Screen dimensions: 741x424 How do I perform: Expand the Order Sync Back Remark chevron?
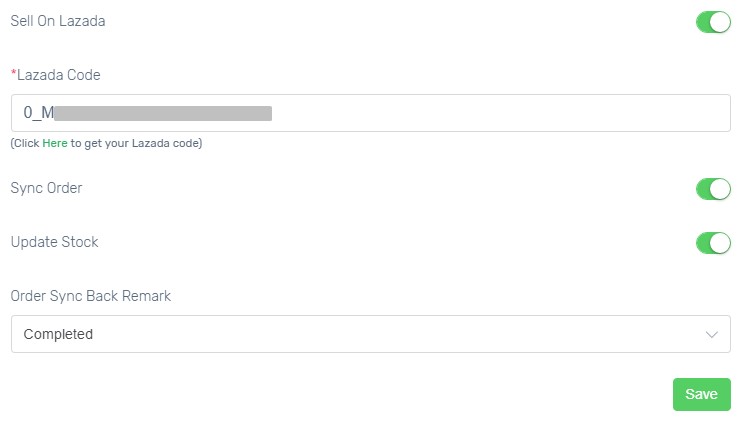click(712, 335)
